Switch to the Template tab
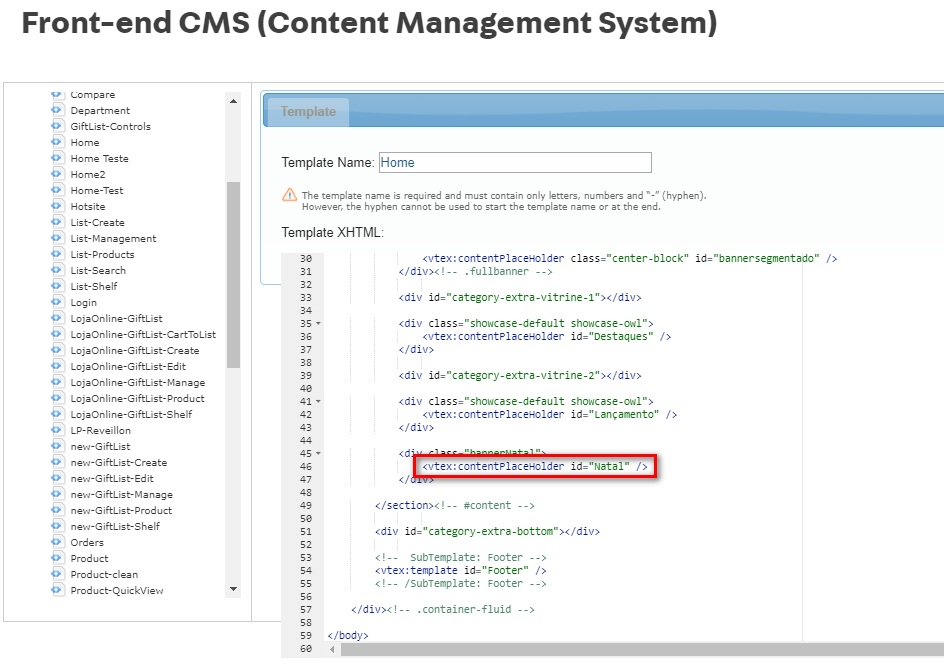Viewport: 944px width, 668px height. click(308, 112)
